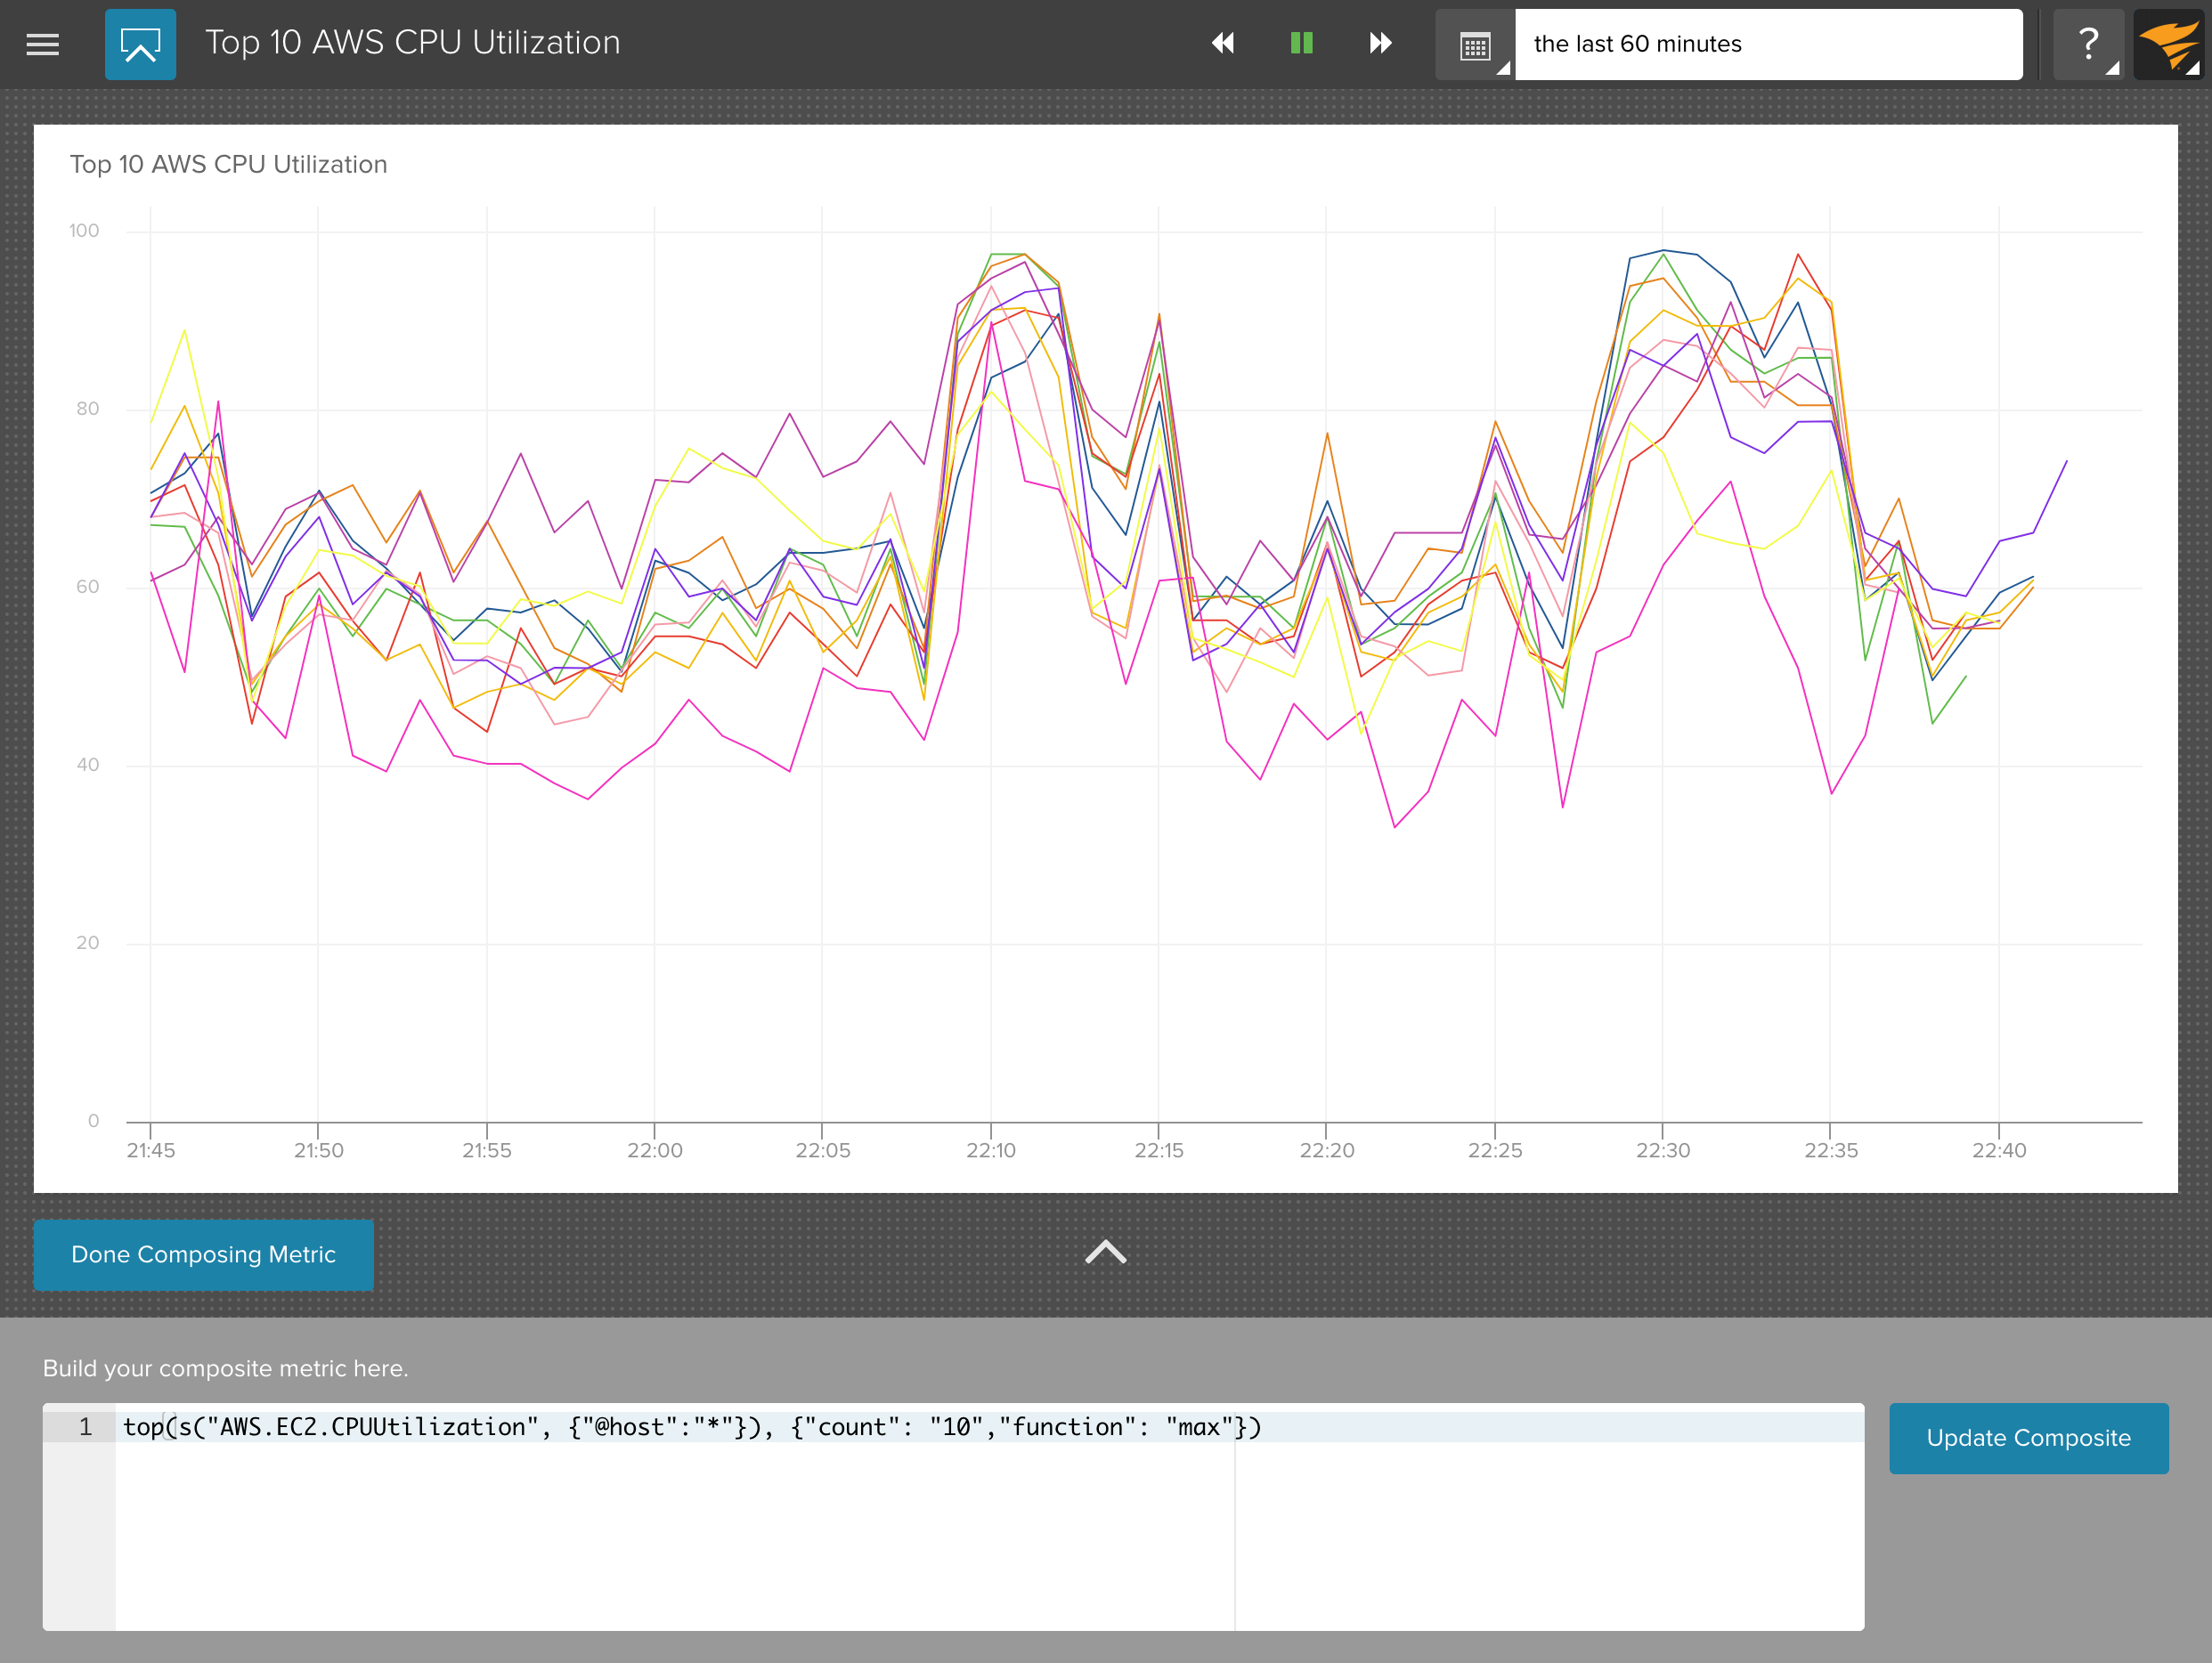Click the 100 value y-axis label
2212x1663 pixels.
click(x=84, y=230)
